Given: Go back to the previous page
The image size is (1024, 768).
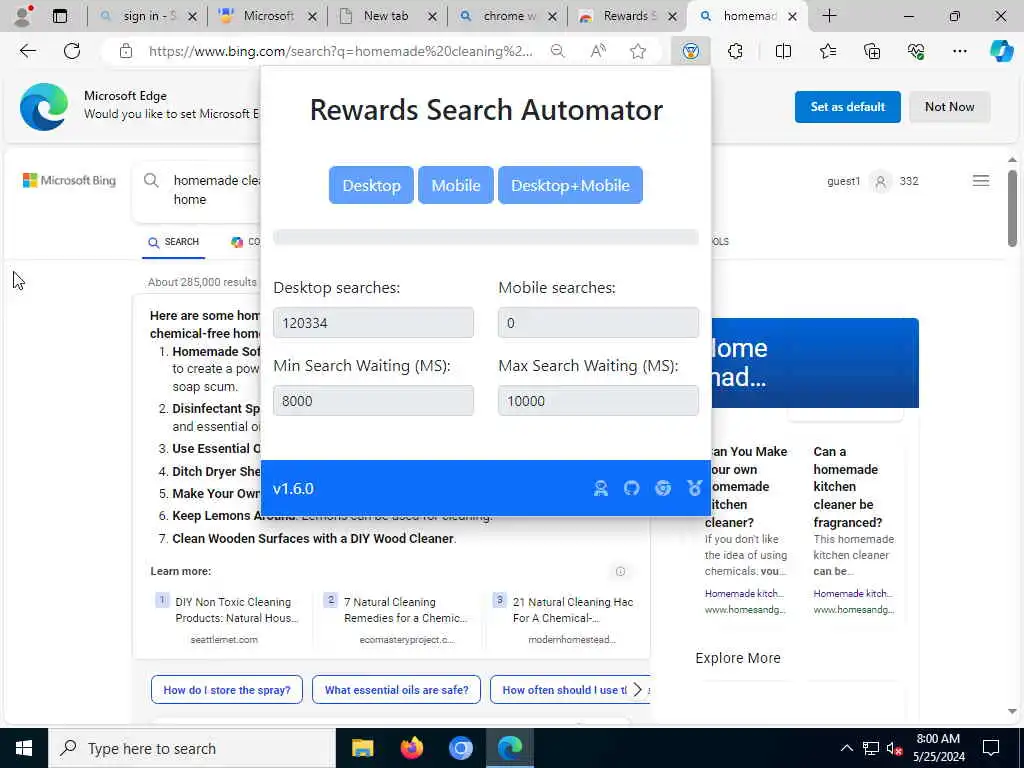Looking at the screenshot, I should tap(27, 51).
